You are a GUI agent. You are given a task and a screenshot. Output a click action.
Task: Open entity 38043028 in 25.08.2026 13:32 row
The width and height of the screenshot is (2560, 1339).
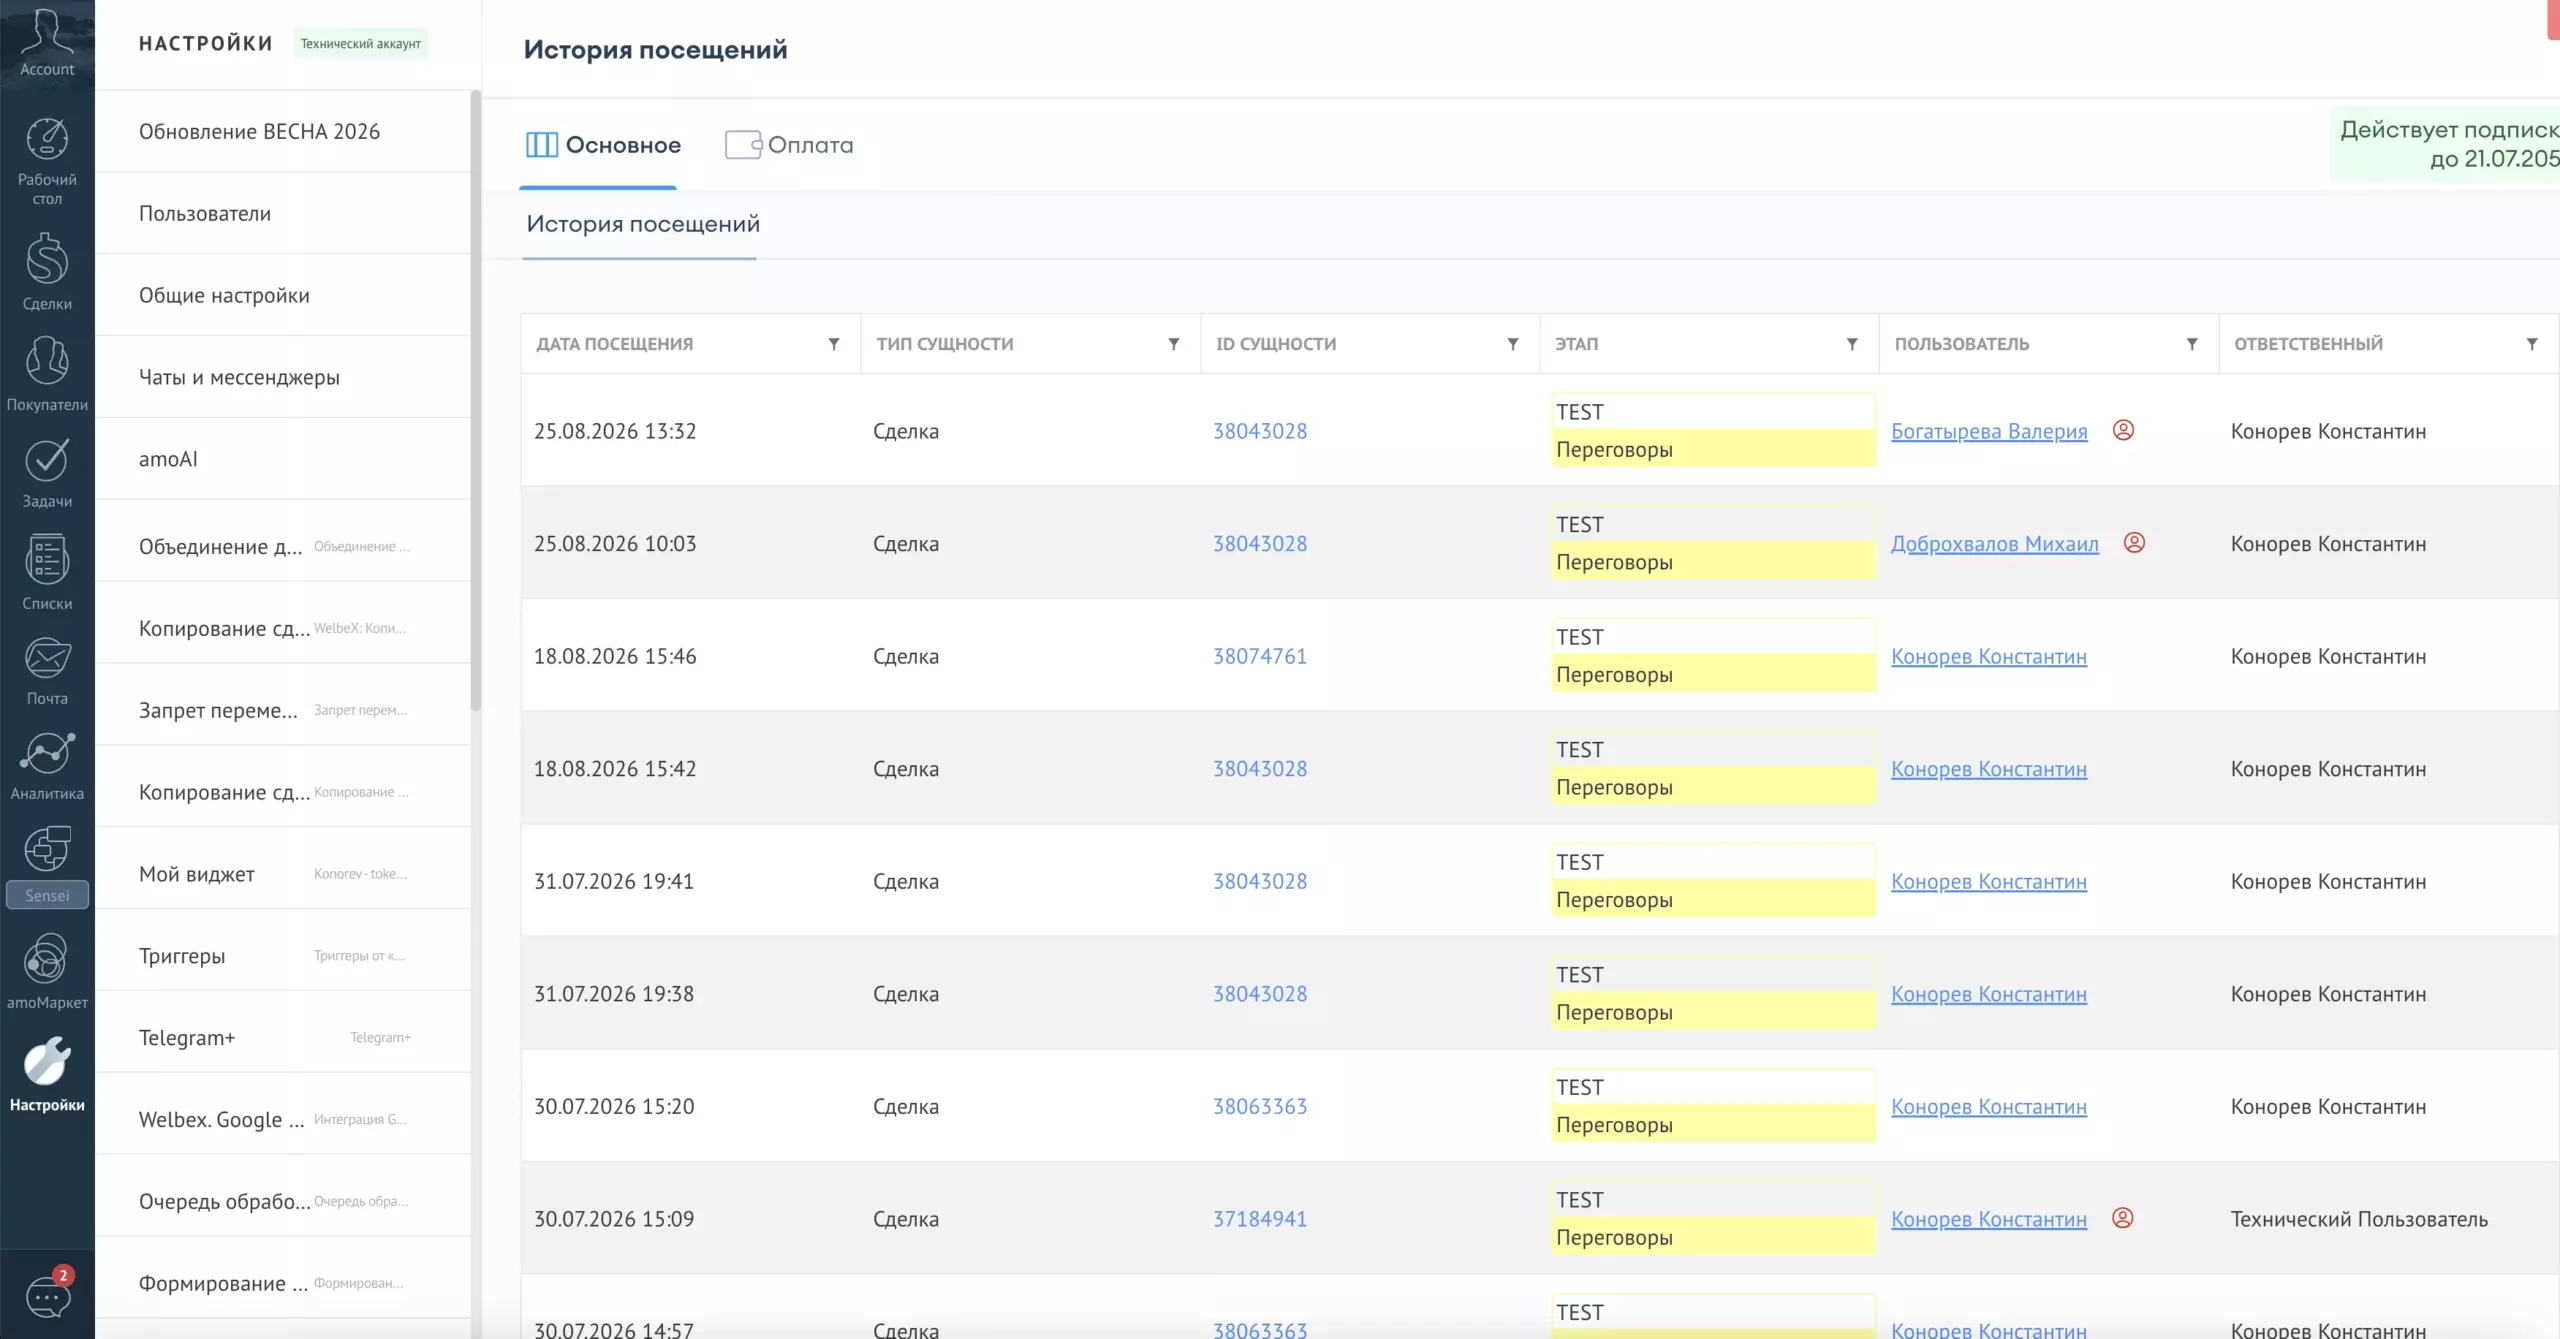click(1260, 431)
